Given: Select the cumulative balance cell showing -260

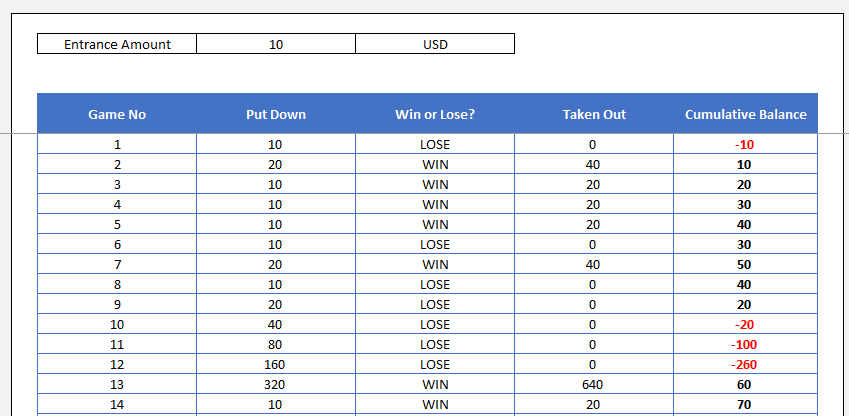Looking at the screenshot, I should pyautogui.click(x=745, y=364).
